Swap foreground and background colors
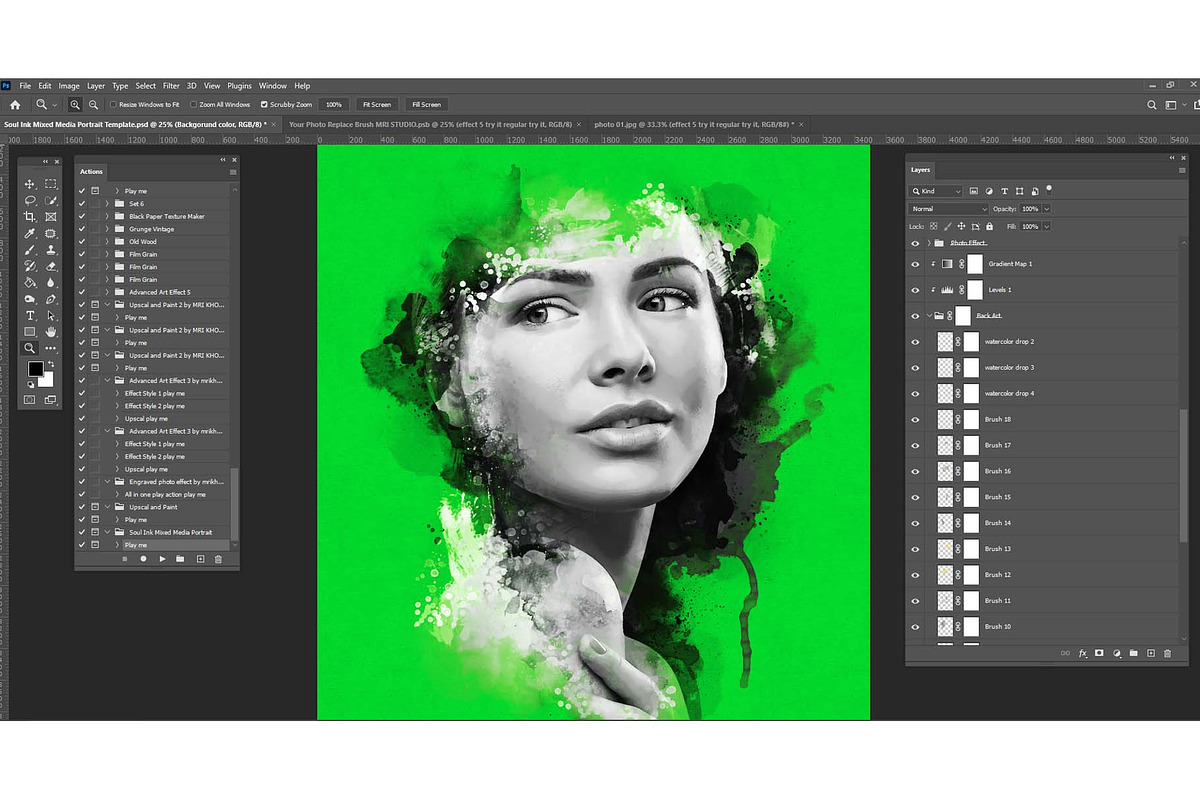1200x800 pixels. [x=53, y=363]
